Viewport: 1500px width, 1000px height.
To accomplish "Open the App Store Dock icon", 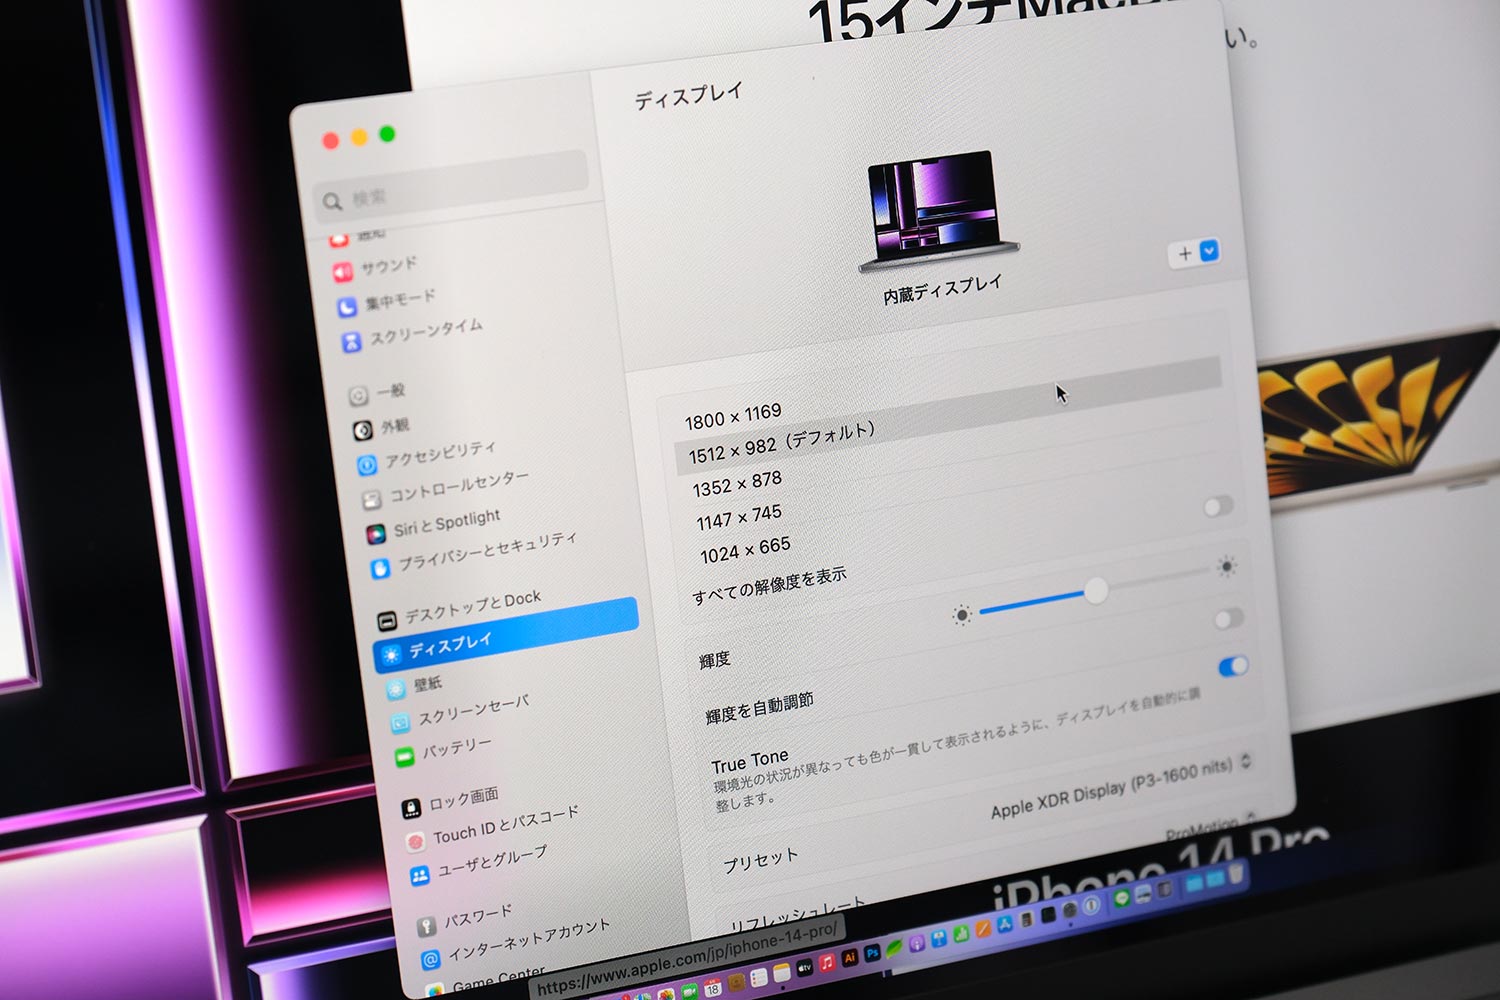I will [1005, 924].
